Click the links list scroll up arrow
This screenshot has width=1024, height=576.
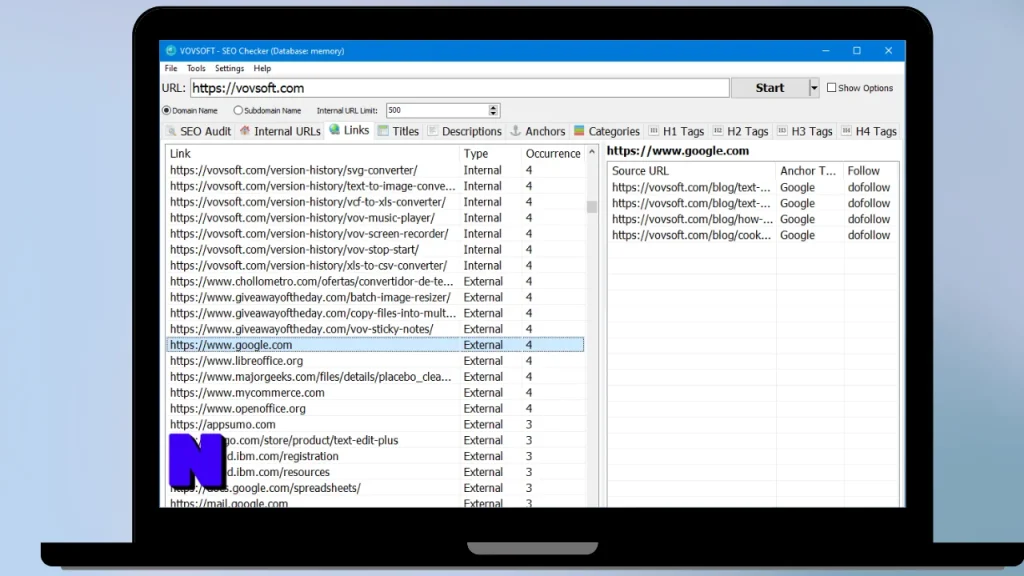(592, 152)
